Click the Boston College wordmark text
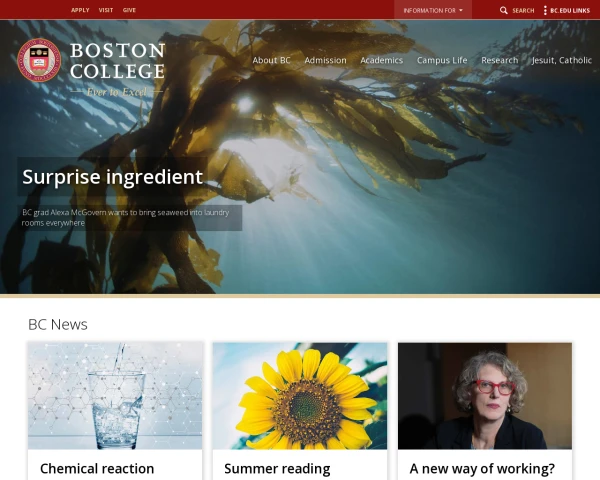This screenshot has width=600, height=480. coord(117,61)
